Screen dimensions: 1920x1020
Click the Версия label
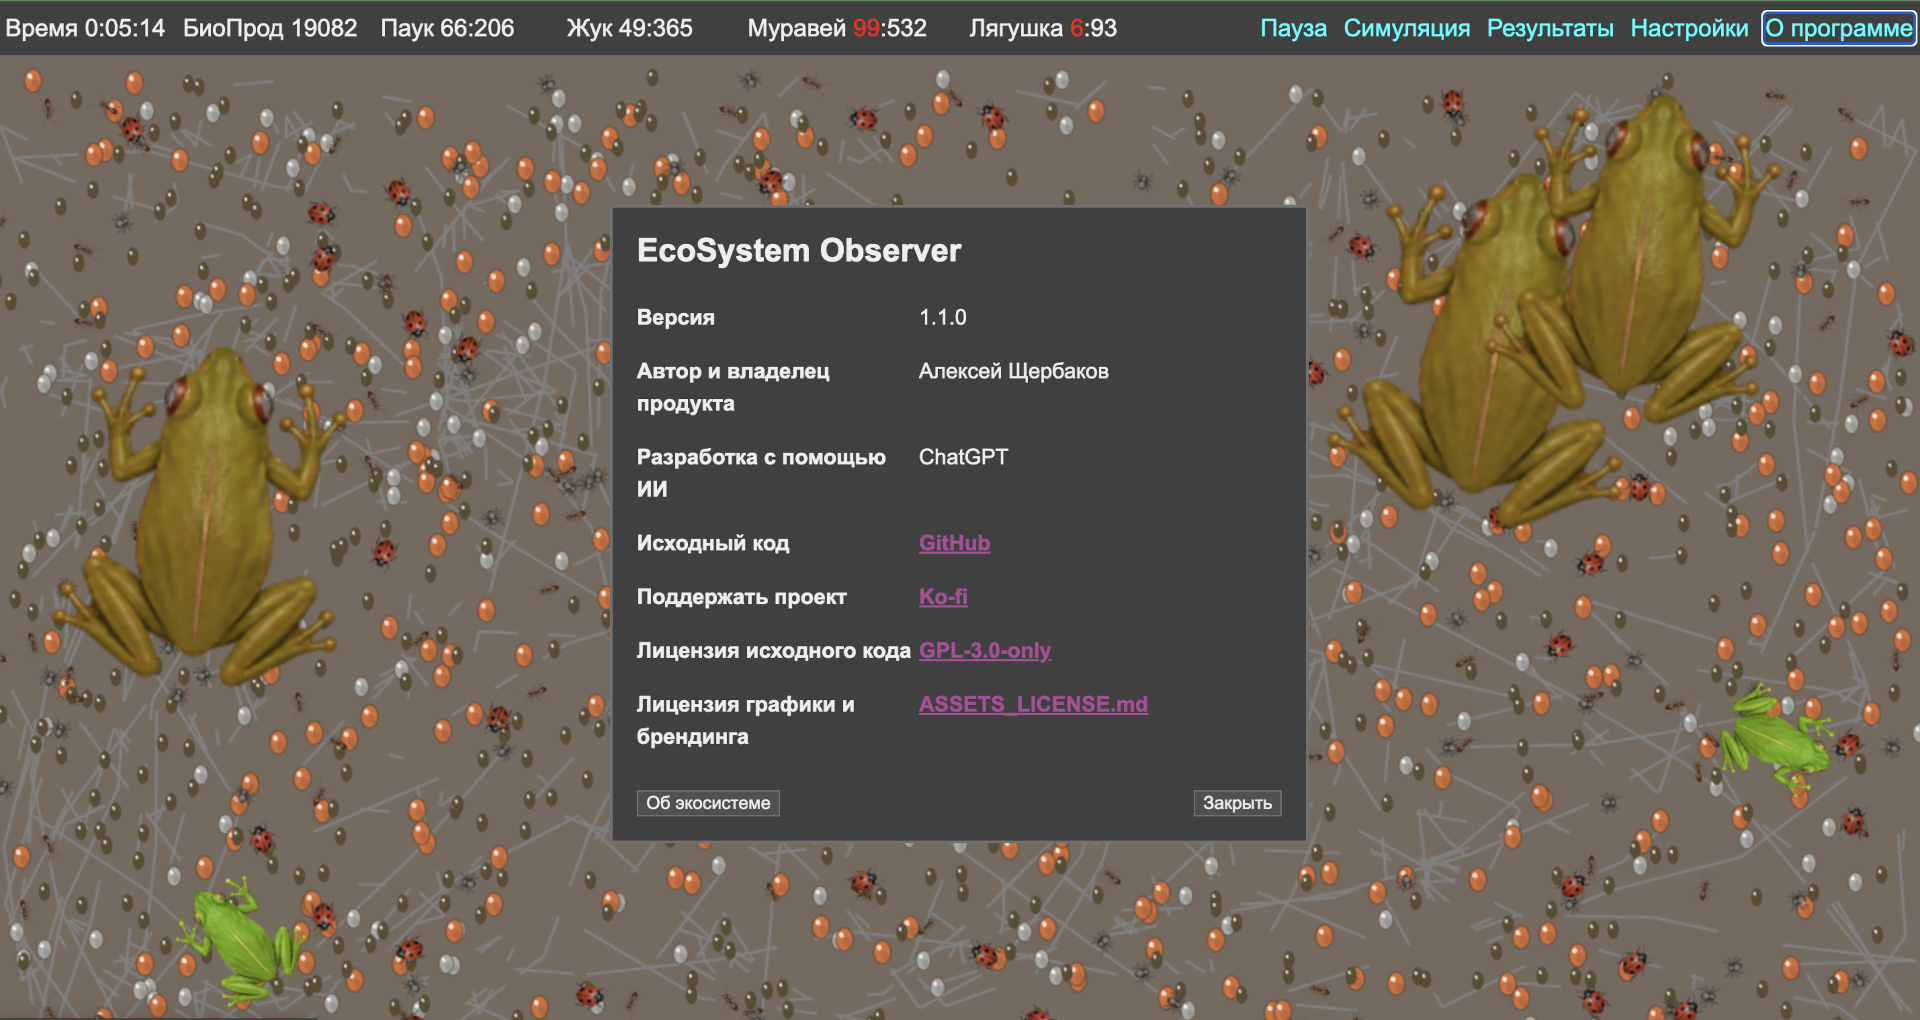click(x=676, y=318)
